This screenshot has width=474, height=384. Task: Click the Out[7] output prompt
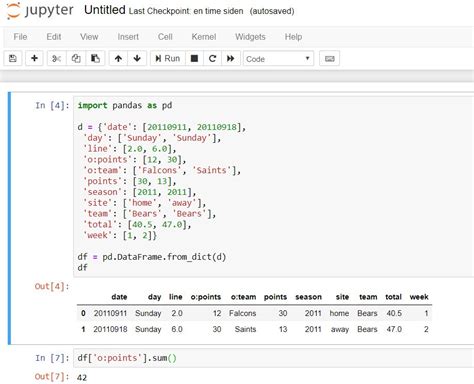click(x=52, y=377)
